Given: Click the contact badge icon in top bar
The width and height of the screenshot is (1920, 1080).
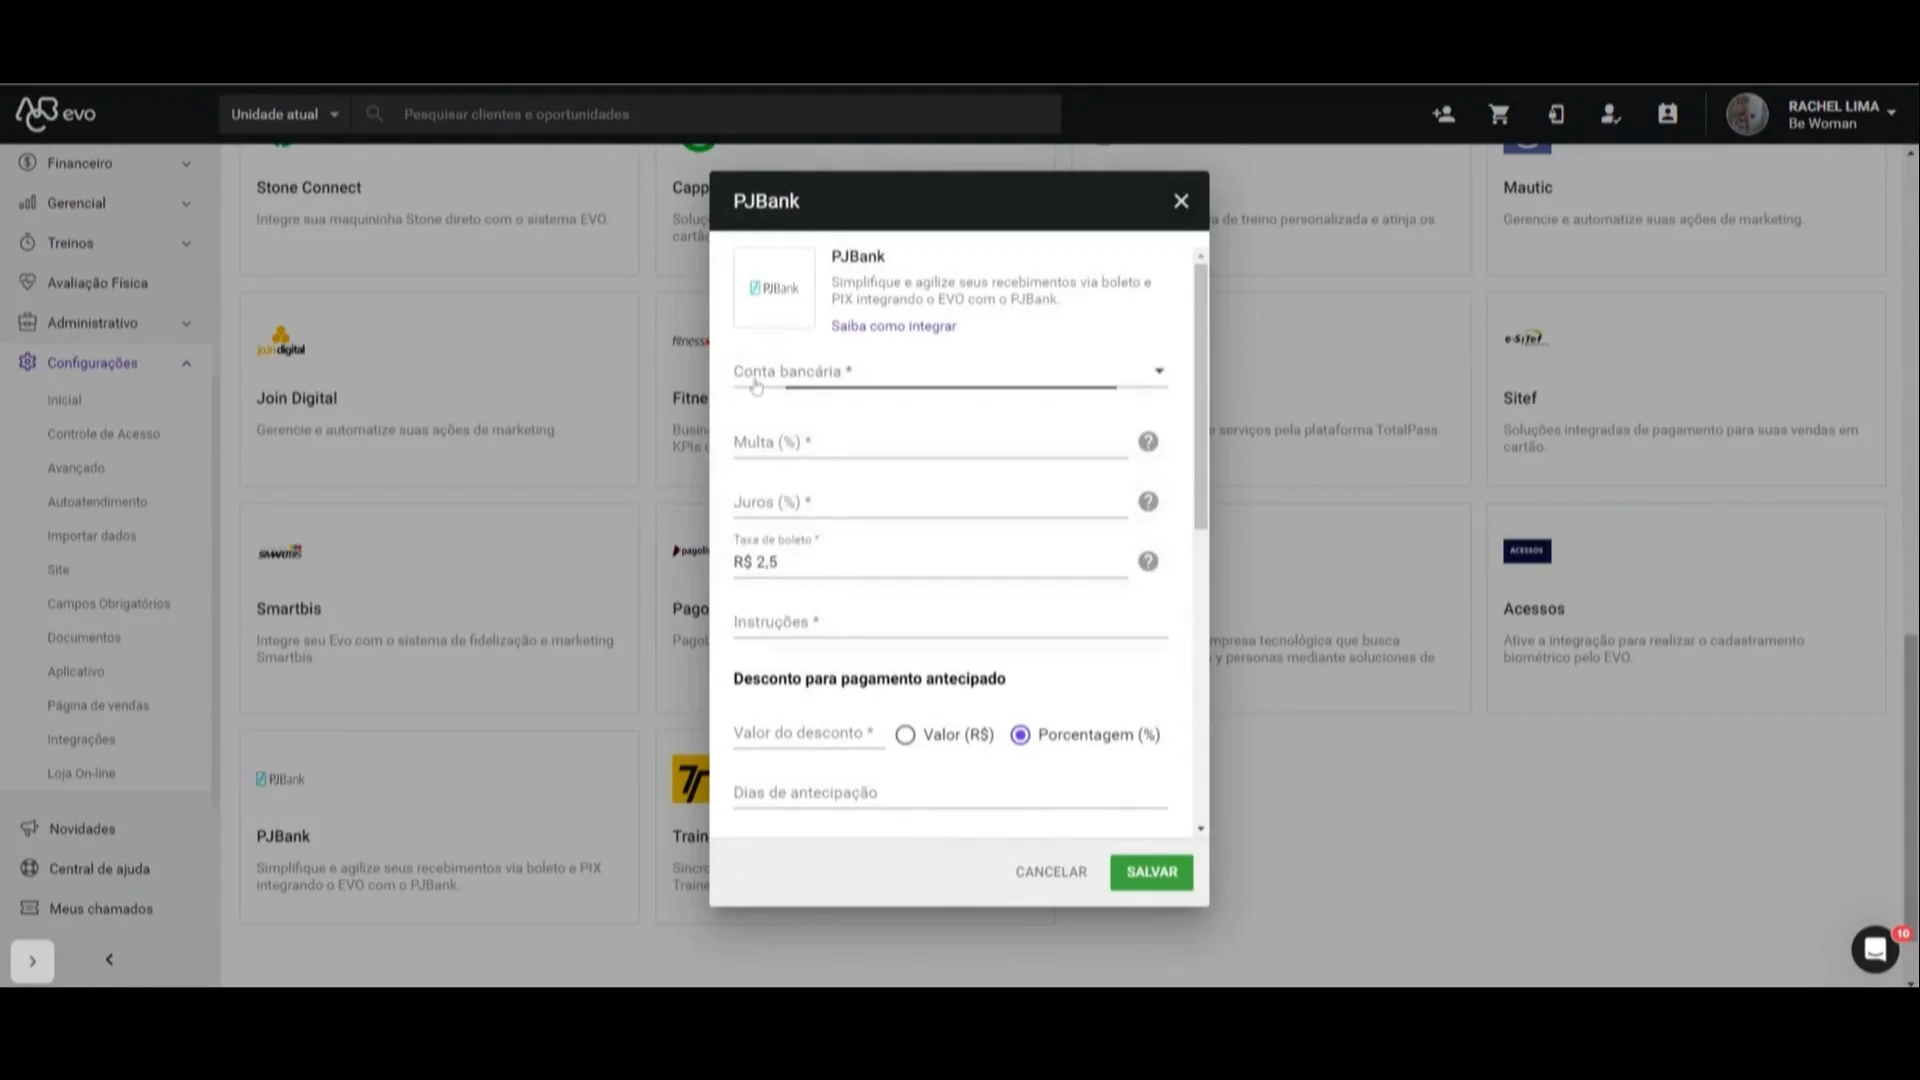Looking at the screenshot, I should (1667, 114).
